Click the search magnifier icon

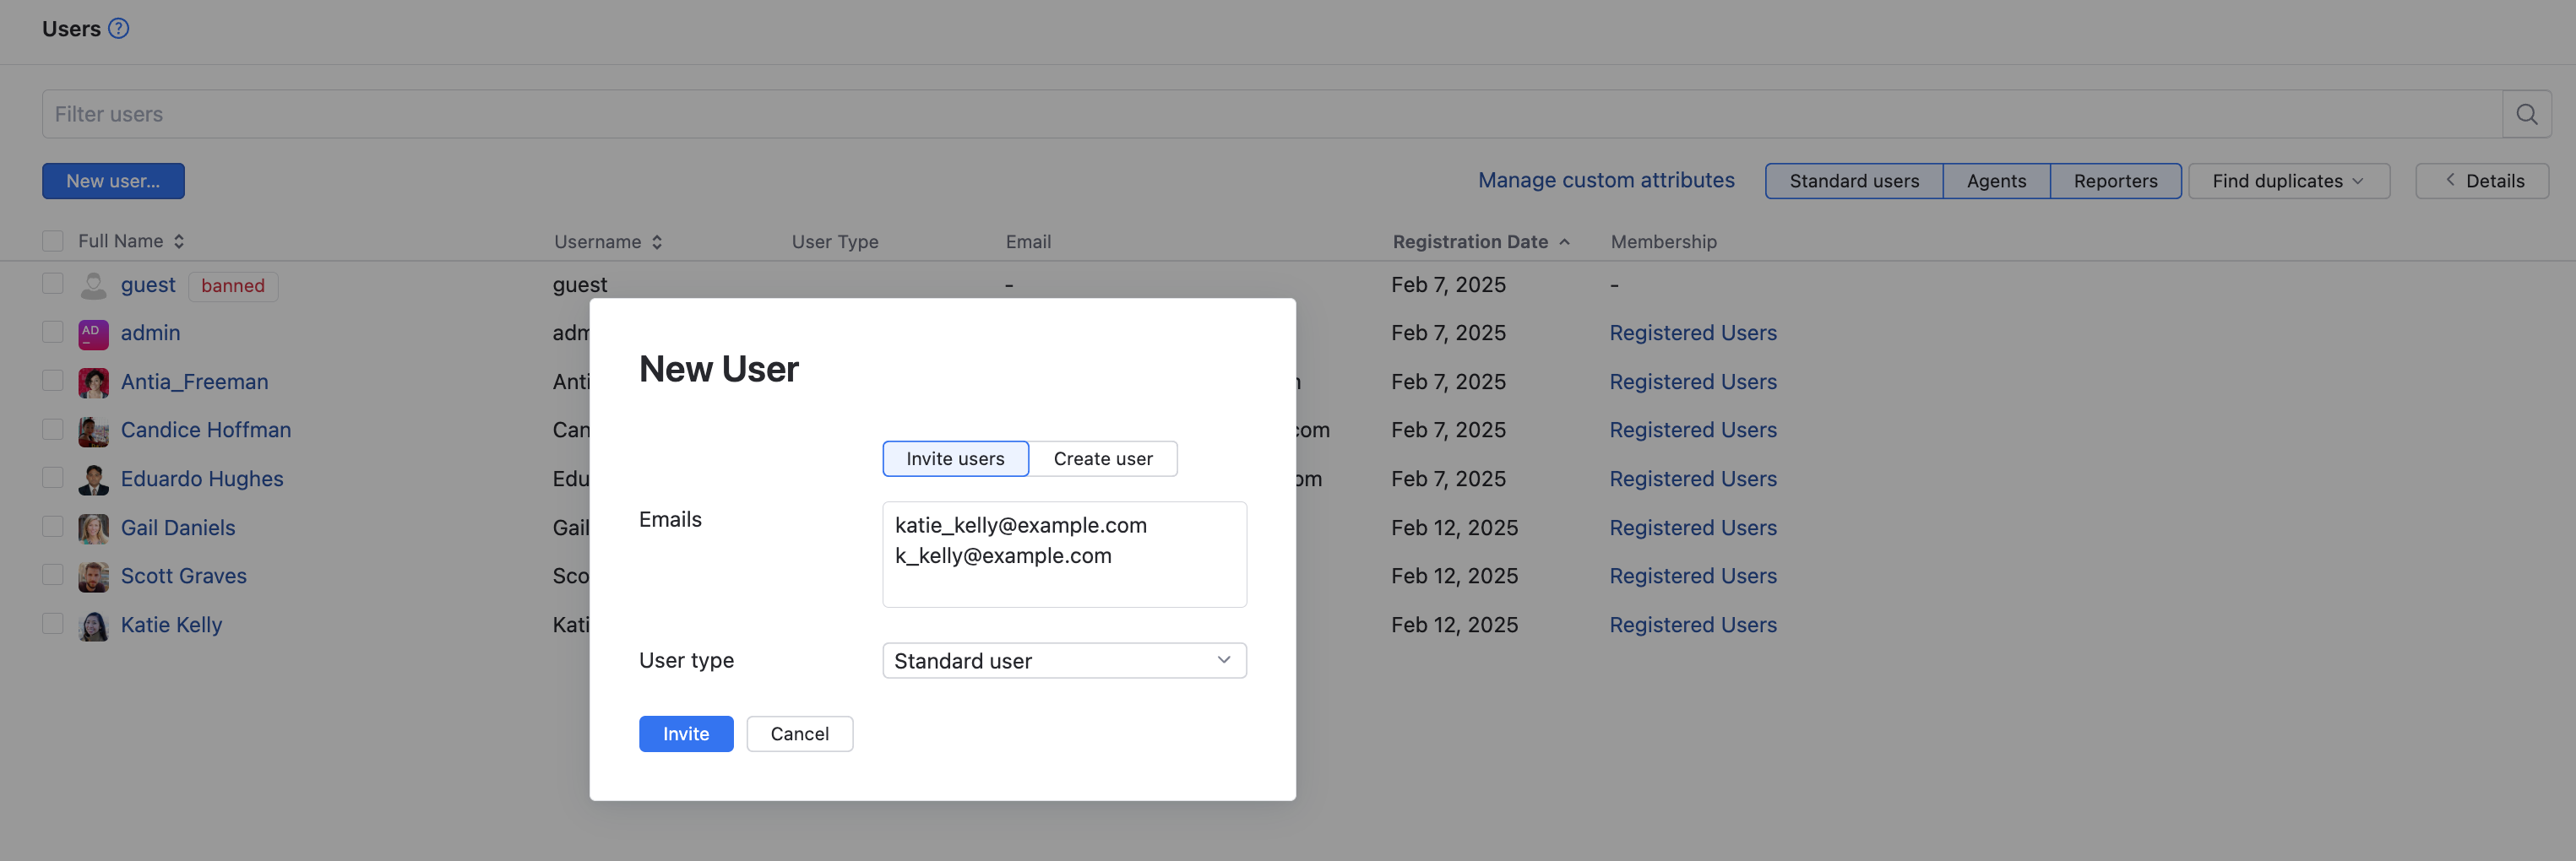(2526, 114)
